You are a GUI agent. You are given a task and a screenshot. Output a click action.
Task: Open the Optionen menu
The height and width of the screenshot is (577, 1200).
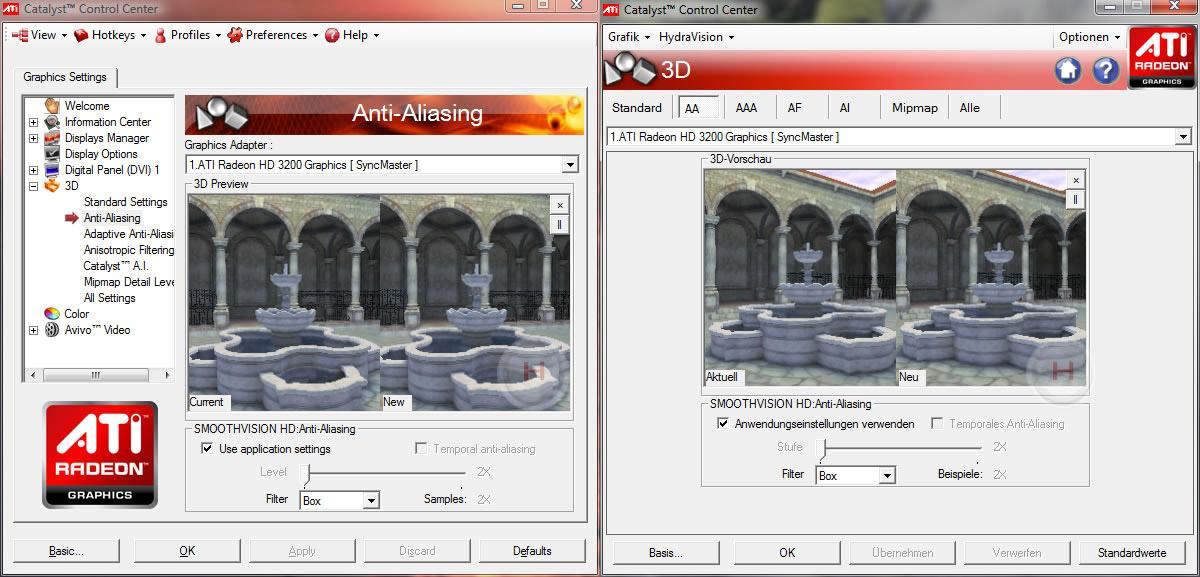(1089, 37)
